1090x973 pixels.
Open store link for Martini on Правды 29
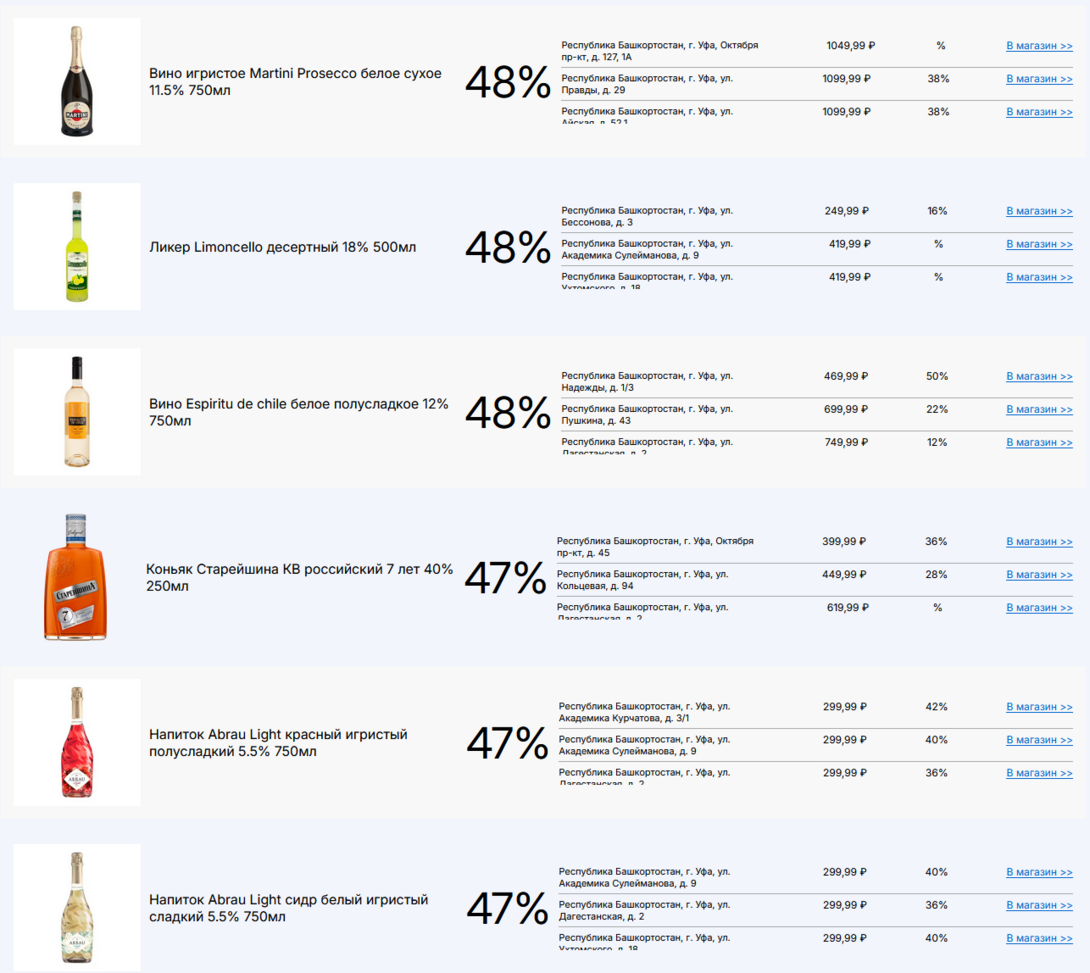click(1038, 79)
